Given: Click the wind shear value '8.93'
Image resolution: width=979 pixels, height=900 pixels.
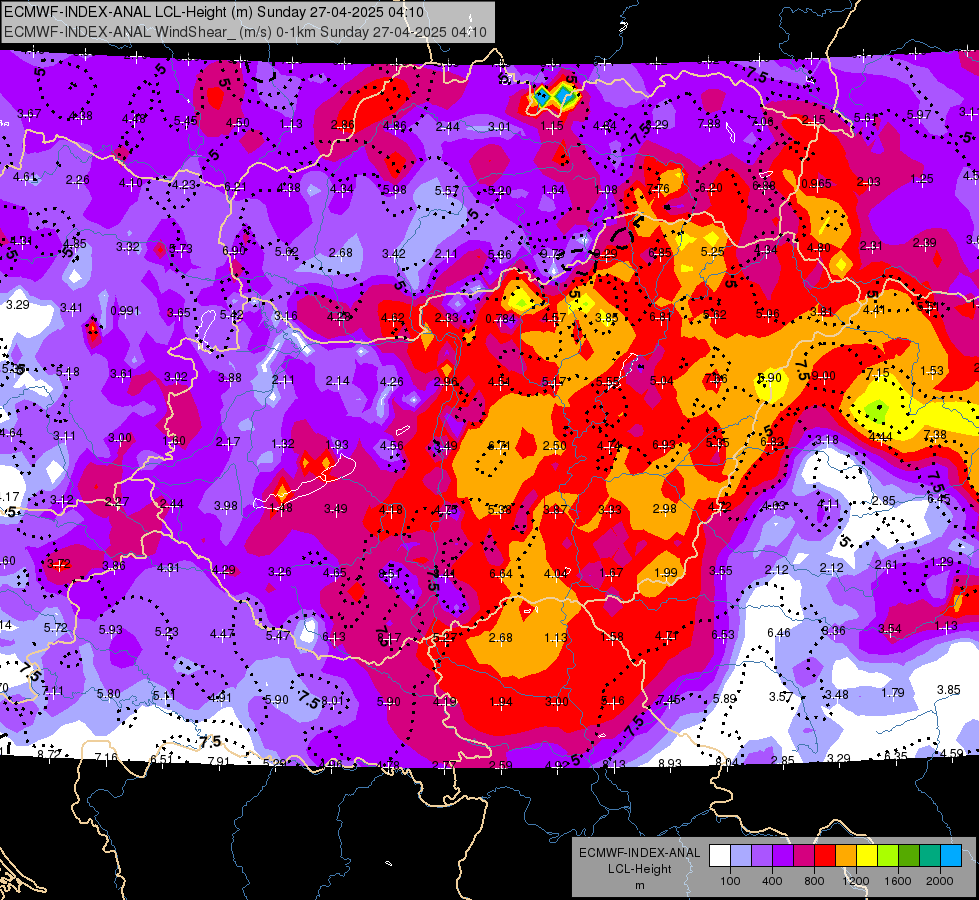Looking at the screenshot, I should (669, 763).
